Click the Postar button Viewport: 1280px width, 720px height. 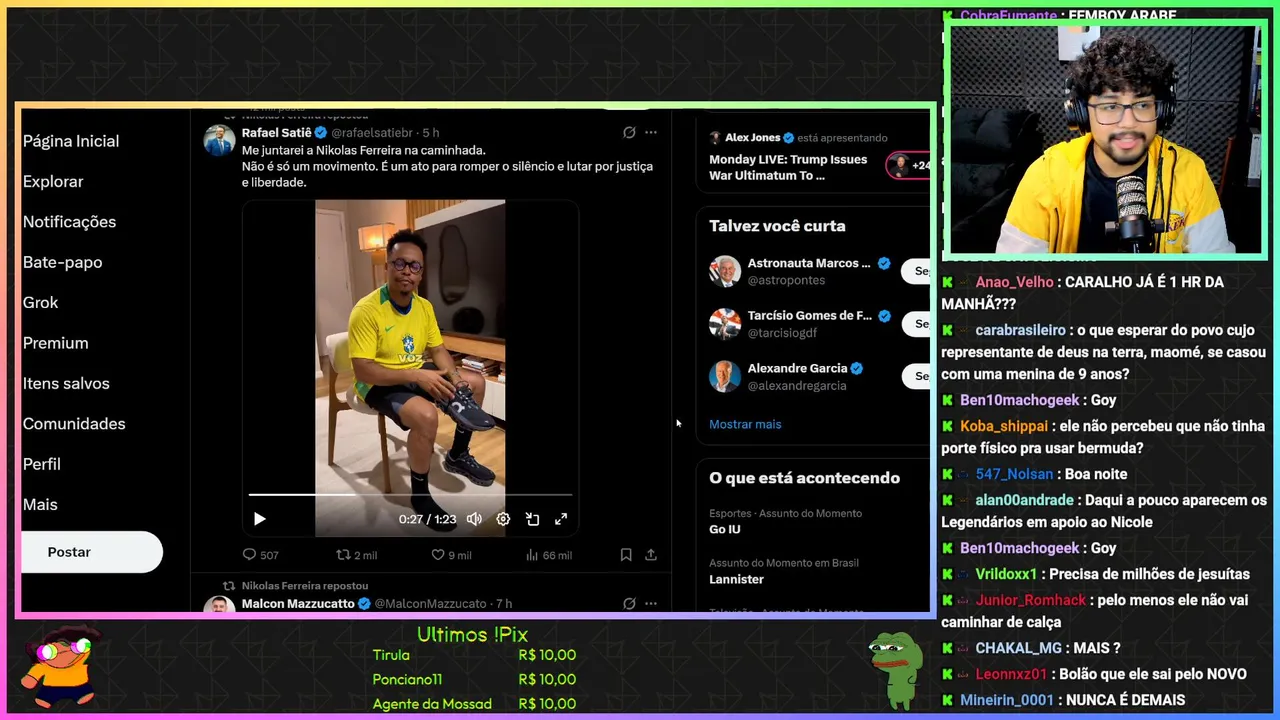tap(91, 552)
